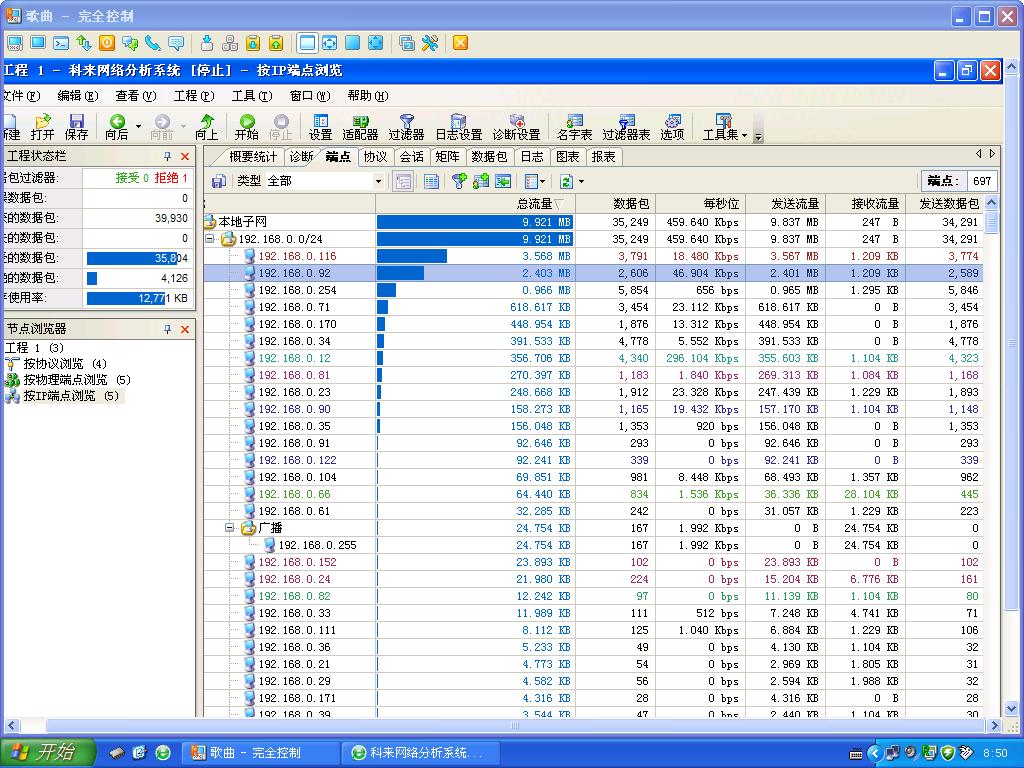Viewport: 1024px width, 768px height.
Task: Click the 诊断设置 (Diagnosis settings) icon
Action: 516,126
